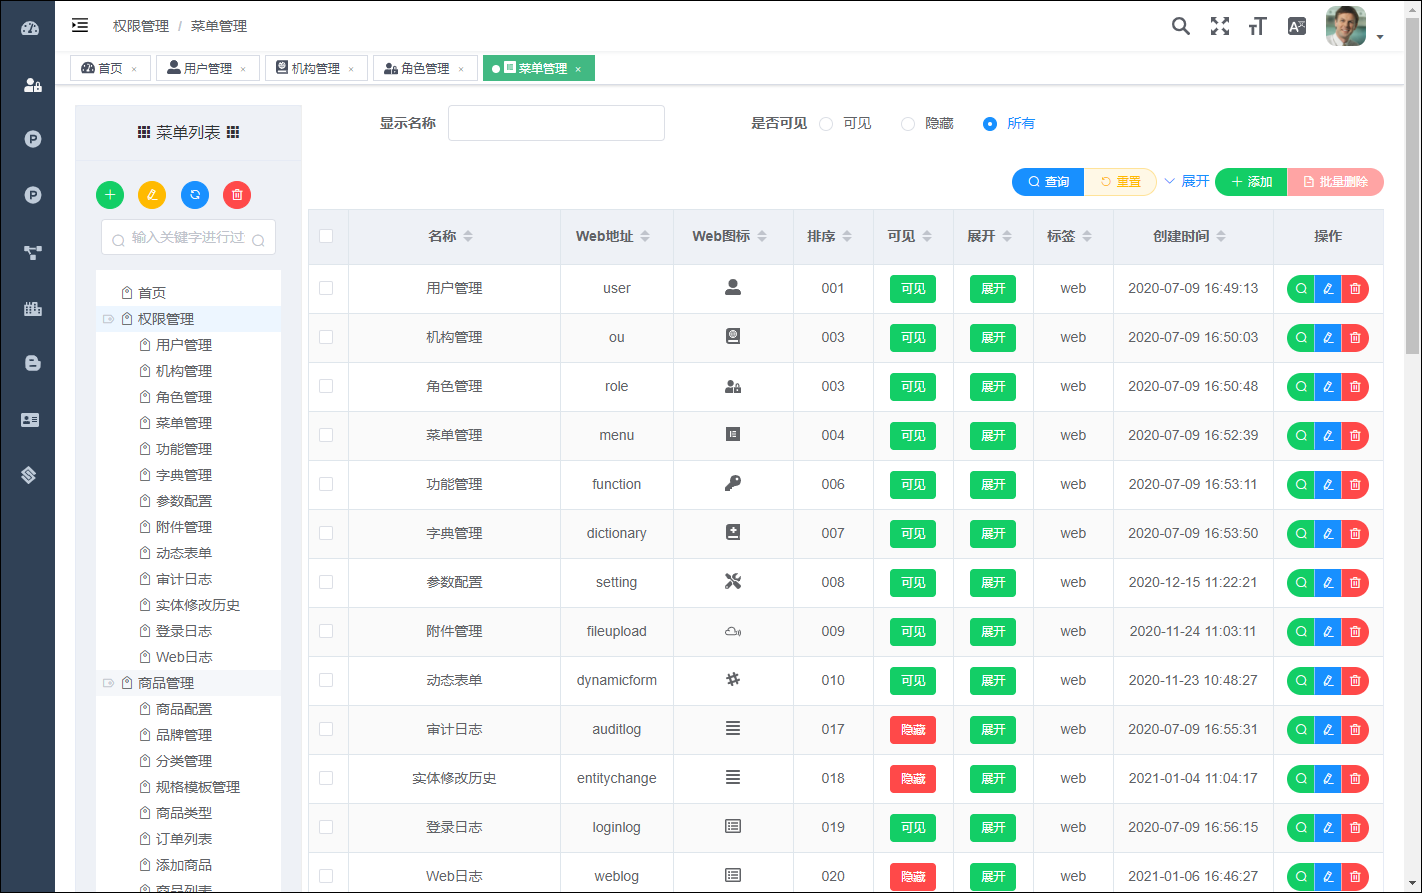Click the green 添加 button
Image resolution: width=1422 pixels, height=893 pixels.
click(x=1251, y=182)
